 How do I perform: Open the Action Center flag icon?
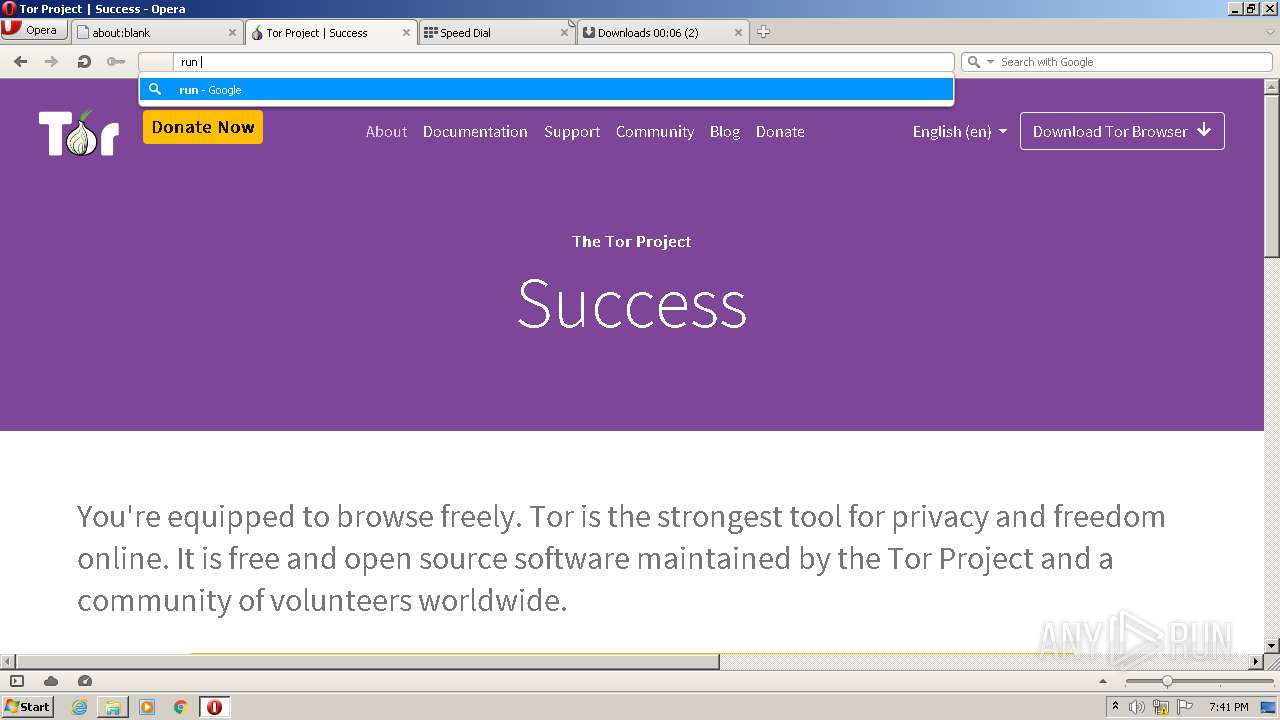pos(1185,707)
